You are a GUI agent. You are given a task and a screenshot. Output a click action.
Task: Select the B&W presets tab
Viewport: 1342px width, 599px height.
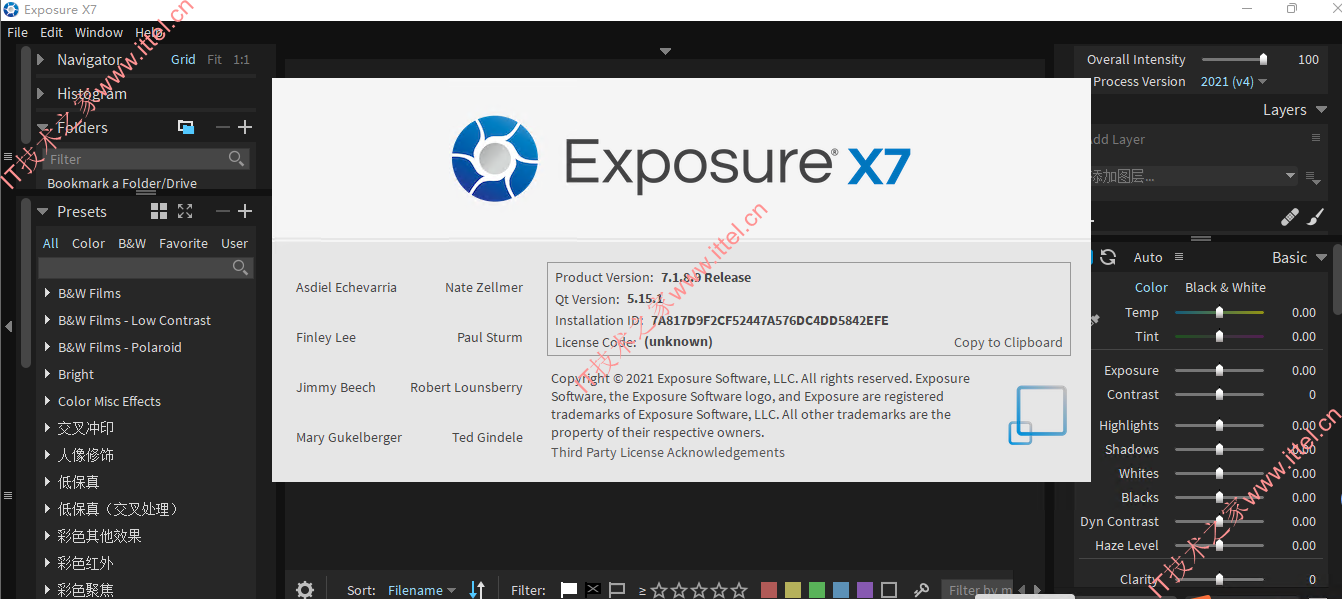pyautogui.click(x=132, y=243)
